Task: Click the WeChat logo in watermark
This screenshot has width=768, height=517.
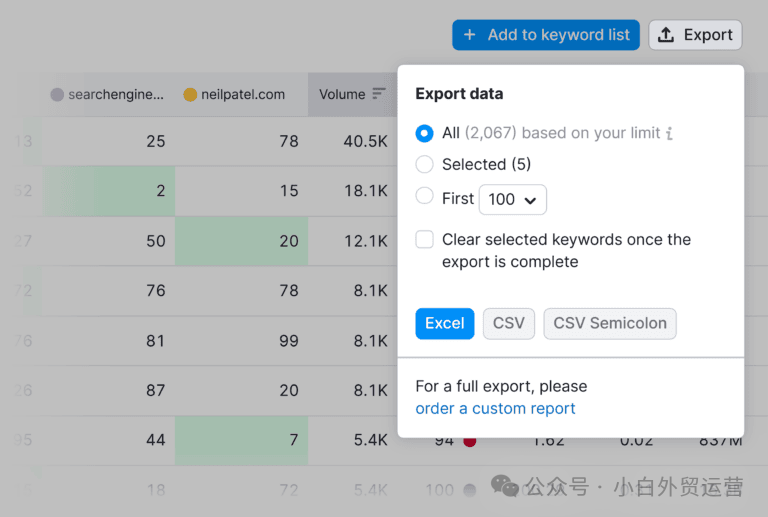Action: 504,486
